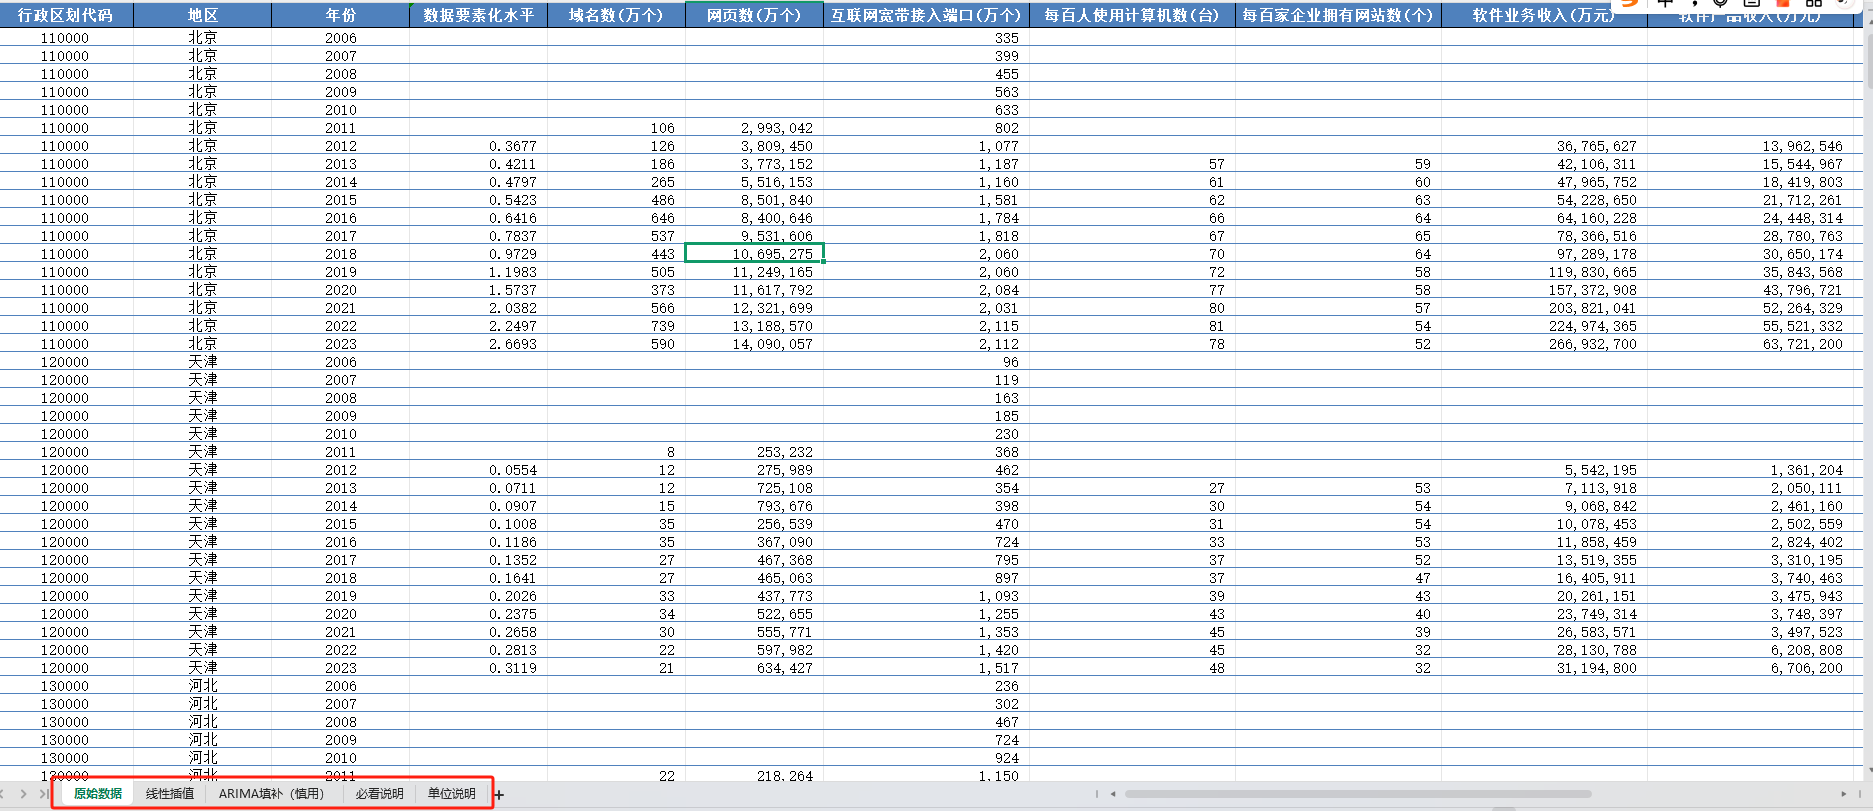Click the cell with value 218,264
Viewport: 1873px width, 811px height.
754,776
